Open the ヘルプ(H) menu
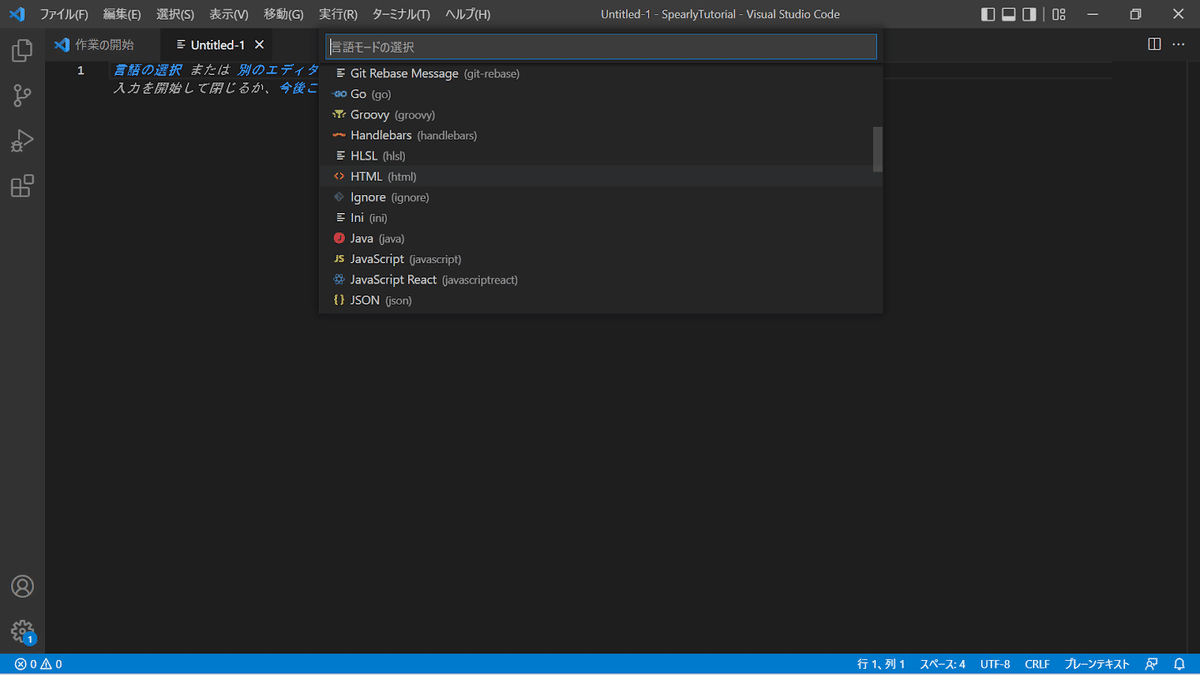 click(468, 14)
